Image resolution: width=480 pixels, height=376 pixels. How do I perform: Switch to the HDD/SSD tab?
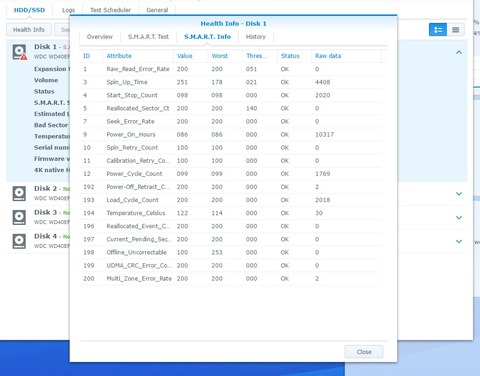click(29, 10)
